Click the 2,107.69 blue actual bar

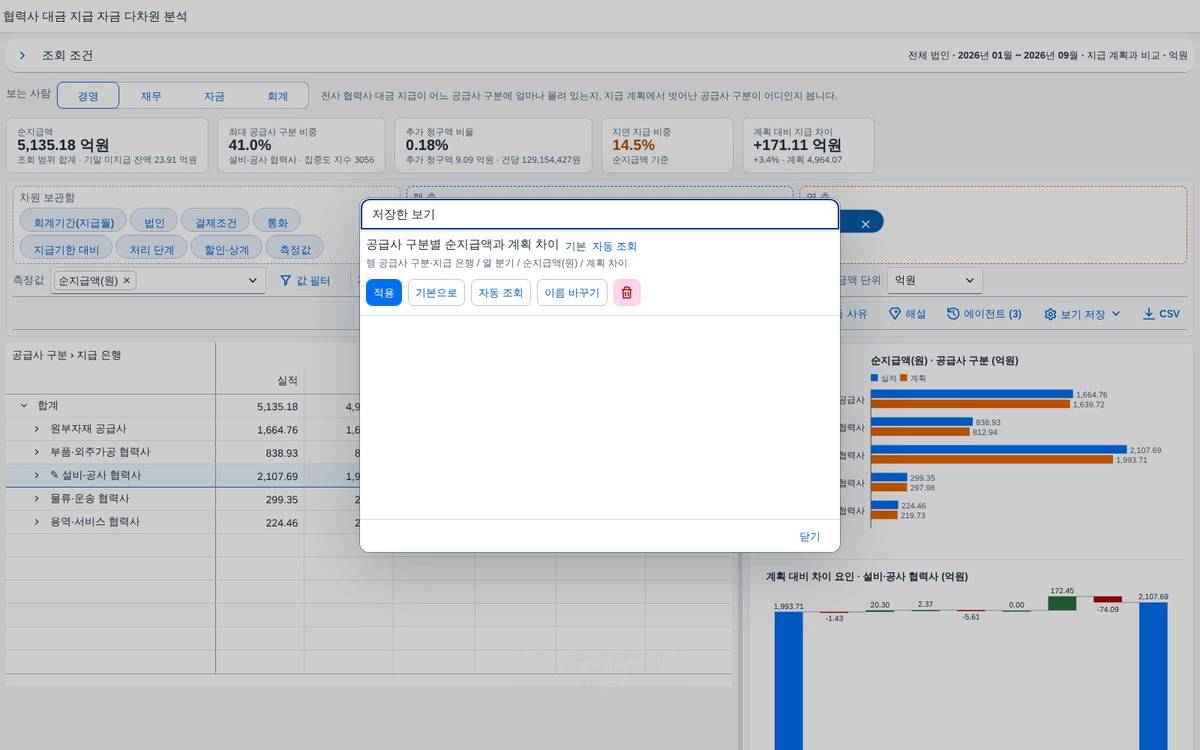998,450
